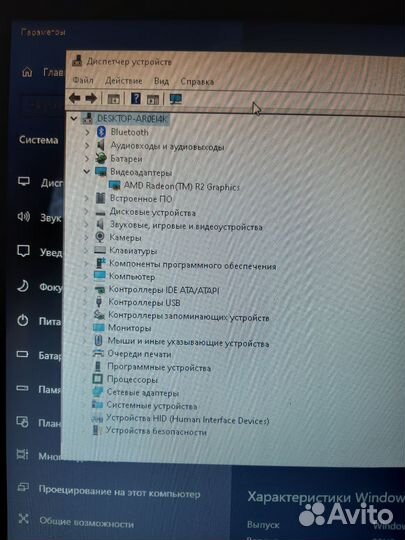405x540 pixels.
Task: Click the Мониторы icon
Action: (x=99, y=328)
